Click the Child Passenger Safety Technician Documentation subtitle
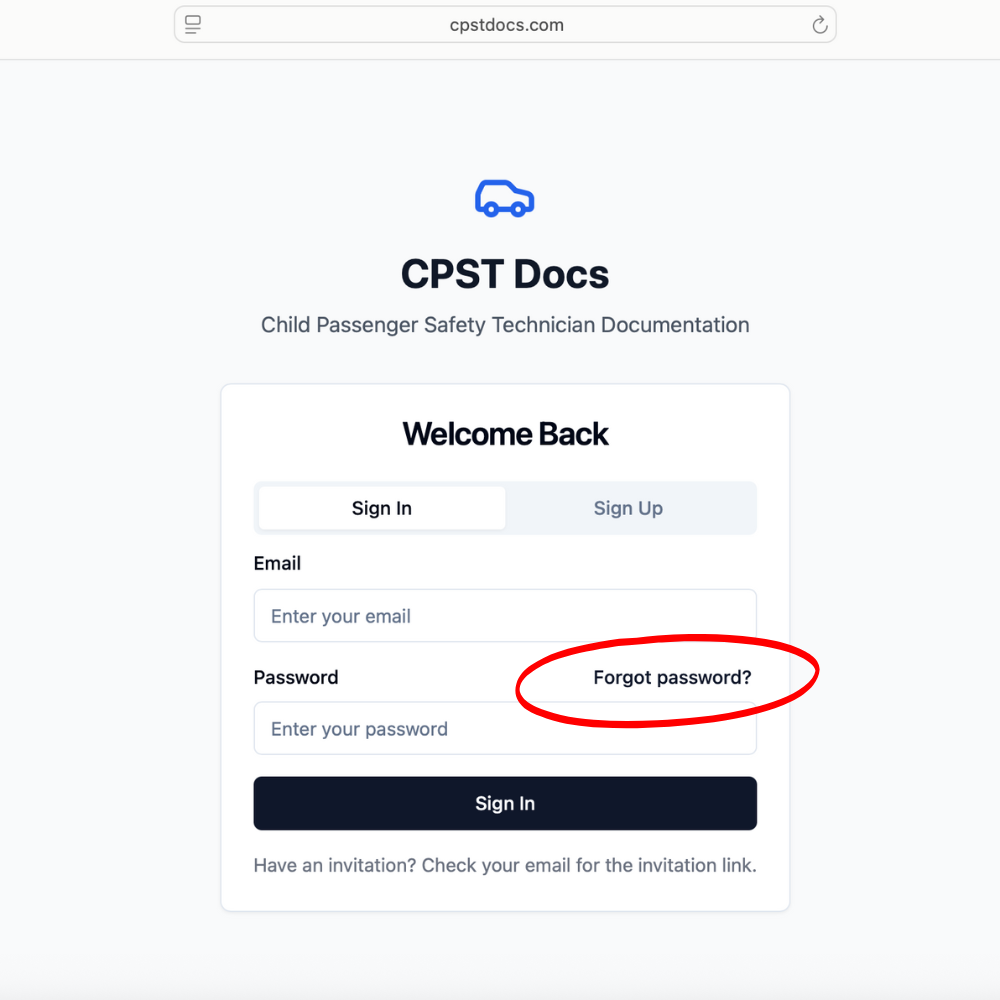This screenshot has height=1000, width=1000. click(505, 325)
